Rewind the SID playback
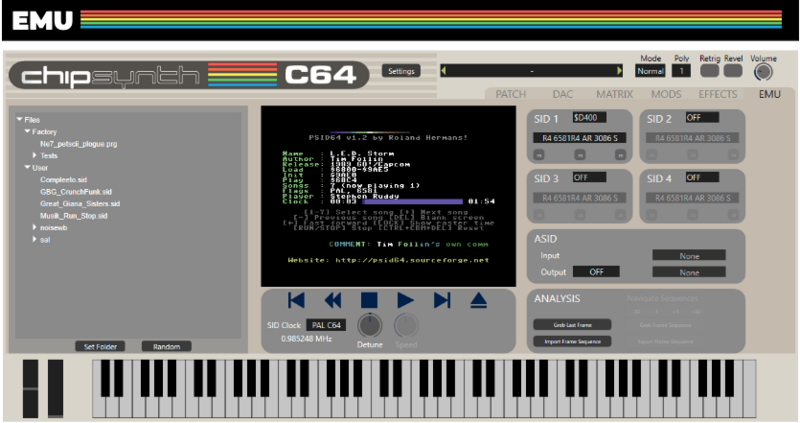This screenshot has height=423, width=800. click(x=333, y=301)
